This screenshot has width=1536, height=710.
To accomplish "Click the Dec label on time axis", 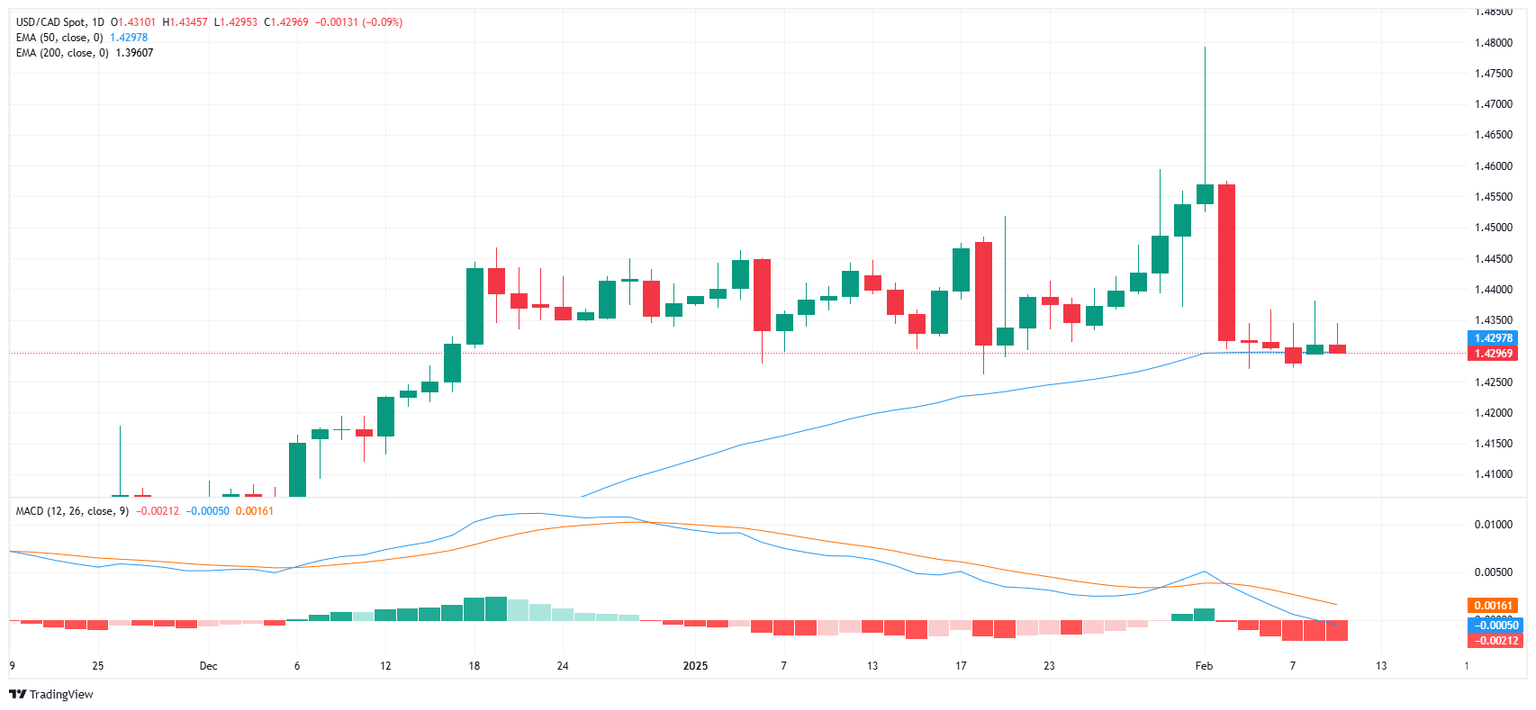I will (x=208, y=665).
